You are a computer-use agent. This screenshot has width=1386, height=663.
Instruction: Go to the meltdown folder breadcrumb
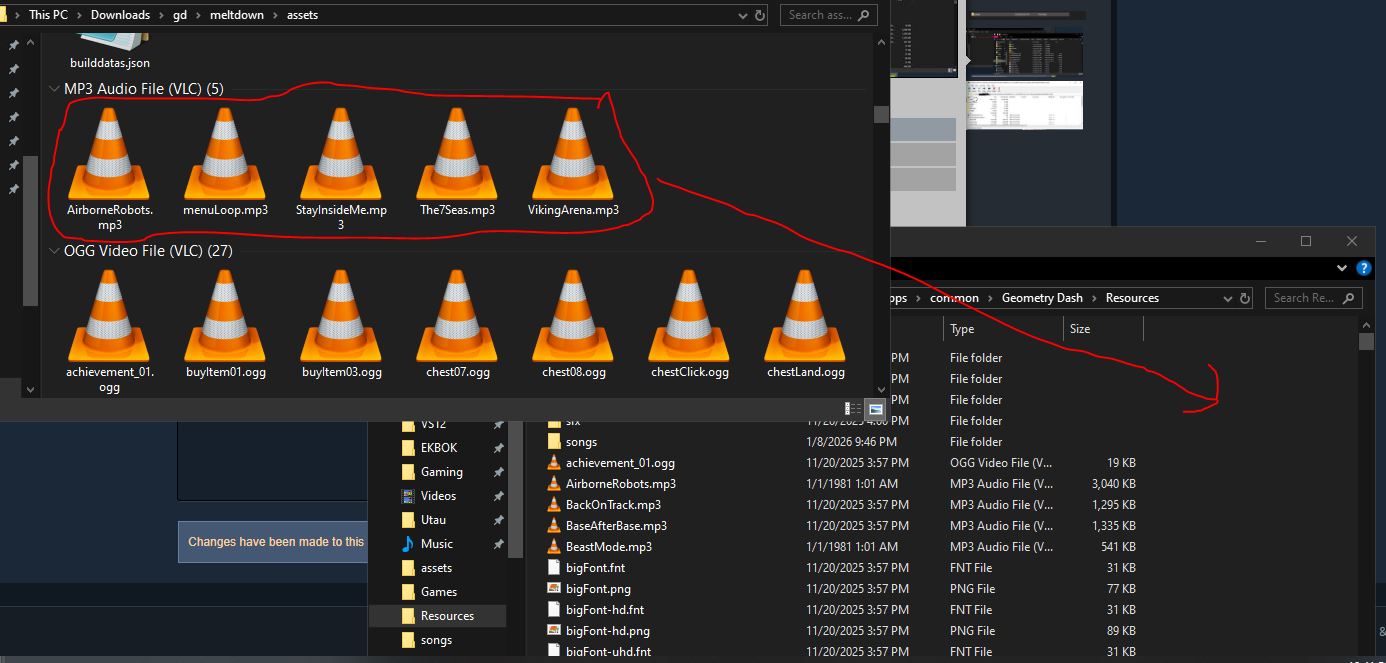[235, 15]
